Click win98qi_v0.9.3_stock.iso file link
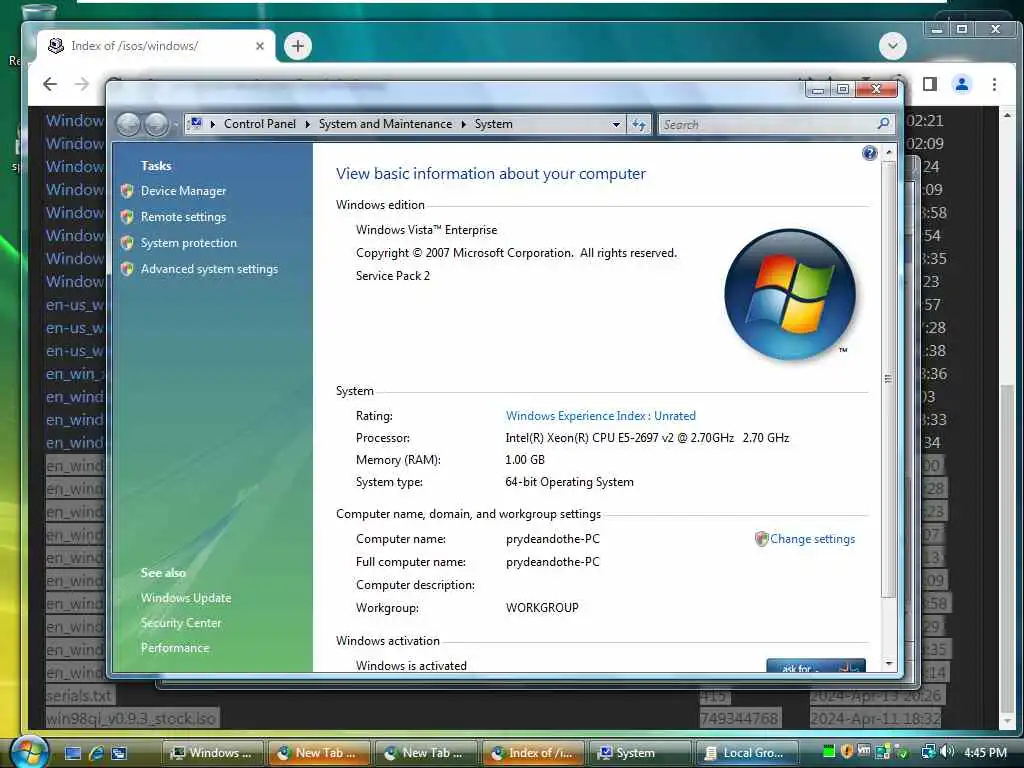 pyautogui.click(x=131, y=718)
